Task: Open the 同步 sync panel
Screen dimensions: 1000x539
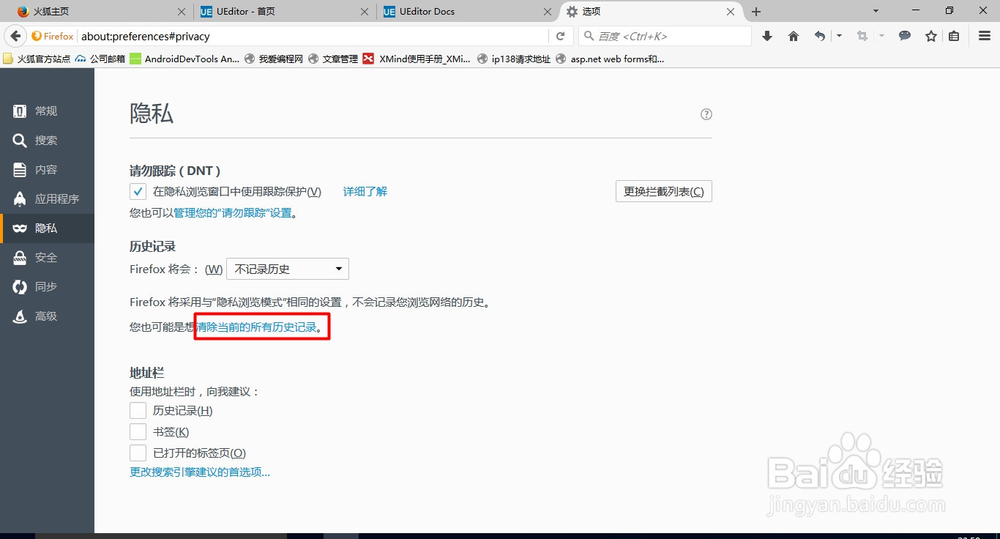Action: (47, 287)
